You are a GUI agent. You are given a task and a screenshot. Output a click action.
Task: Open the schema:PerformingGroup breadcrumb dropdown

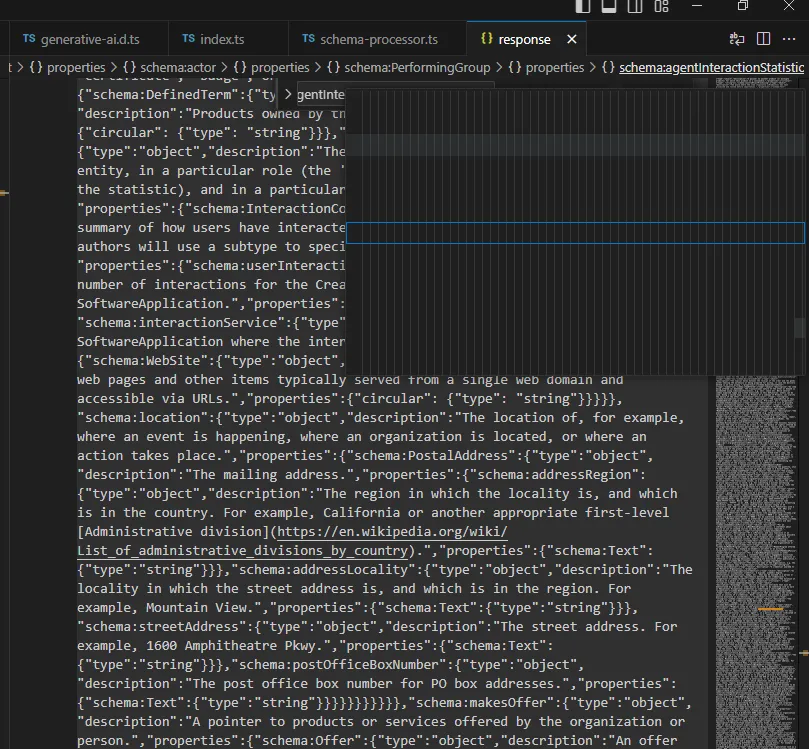(417, 68)
